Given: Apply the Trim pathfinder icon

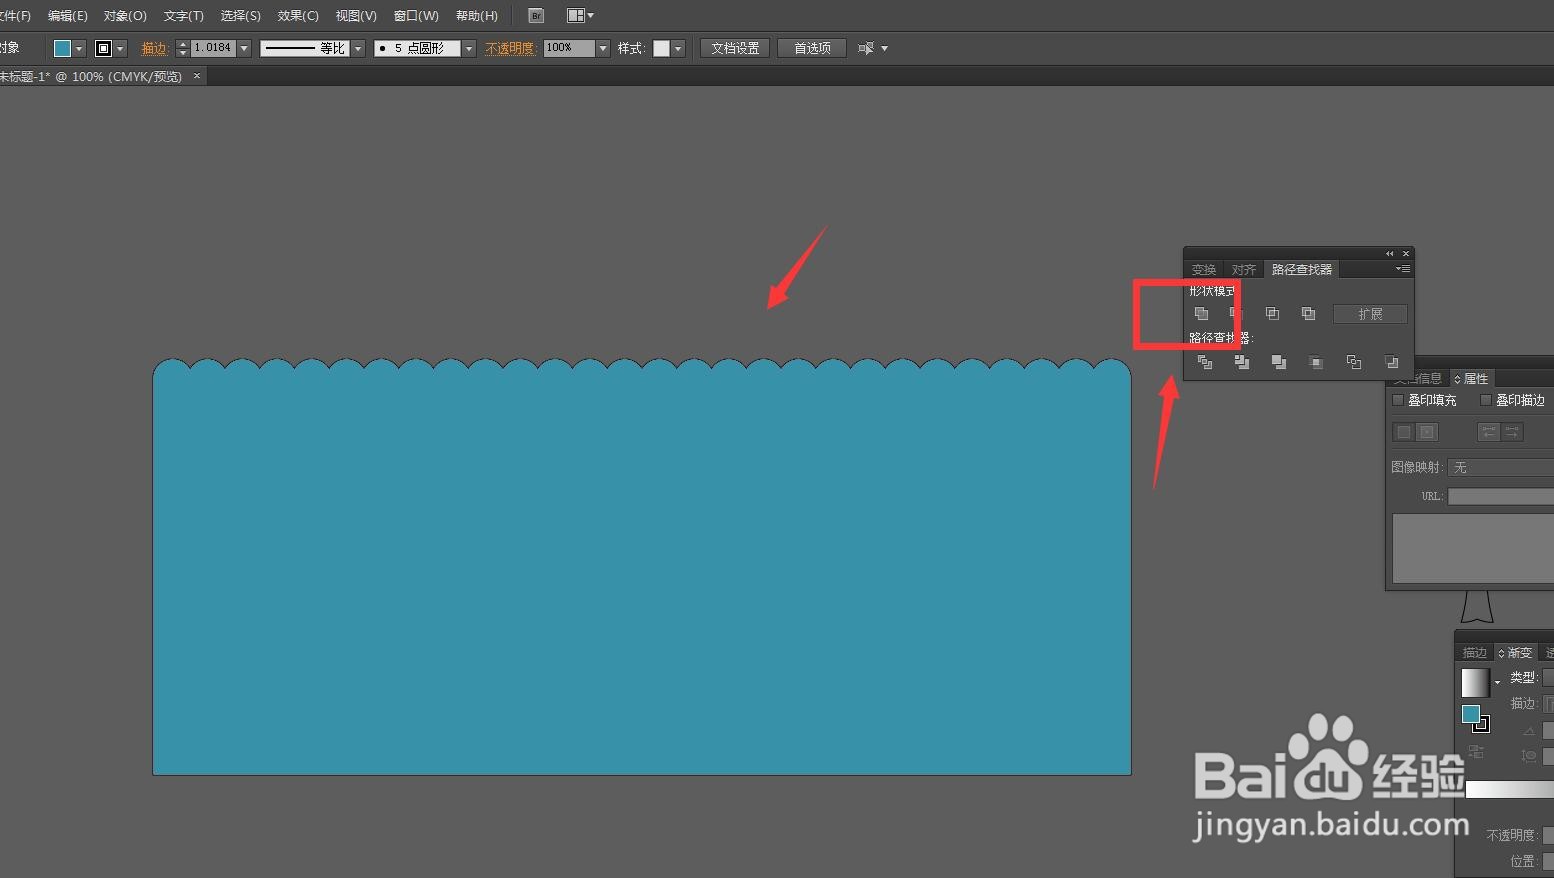Looking at the screenshot, I should [x=1242, y=362].
